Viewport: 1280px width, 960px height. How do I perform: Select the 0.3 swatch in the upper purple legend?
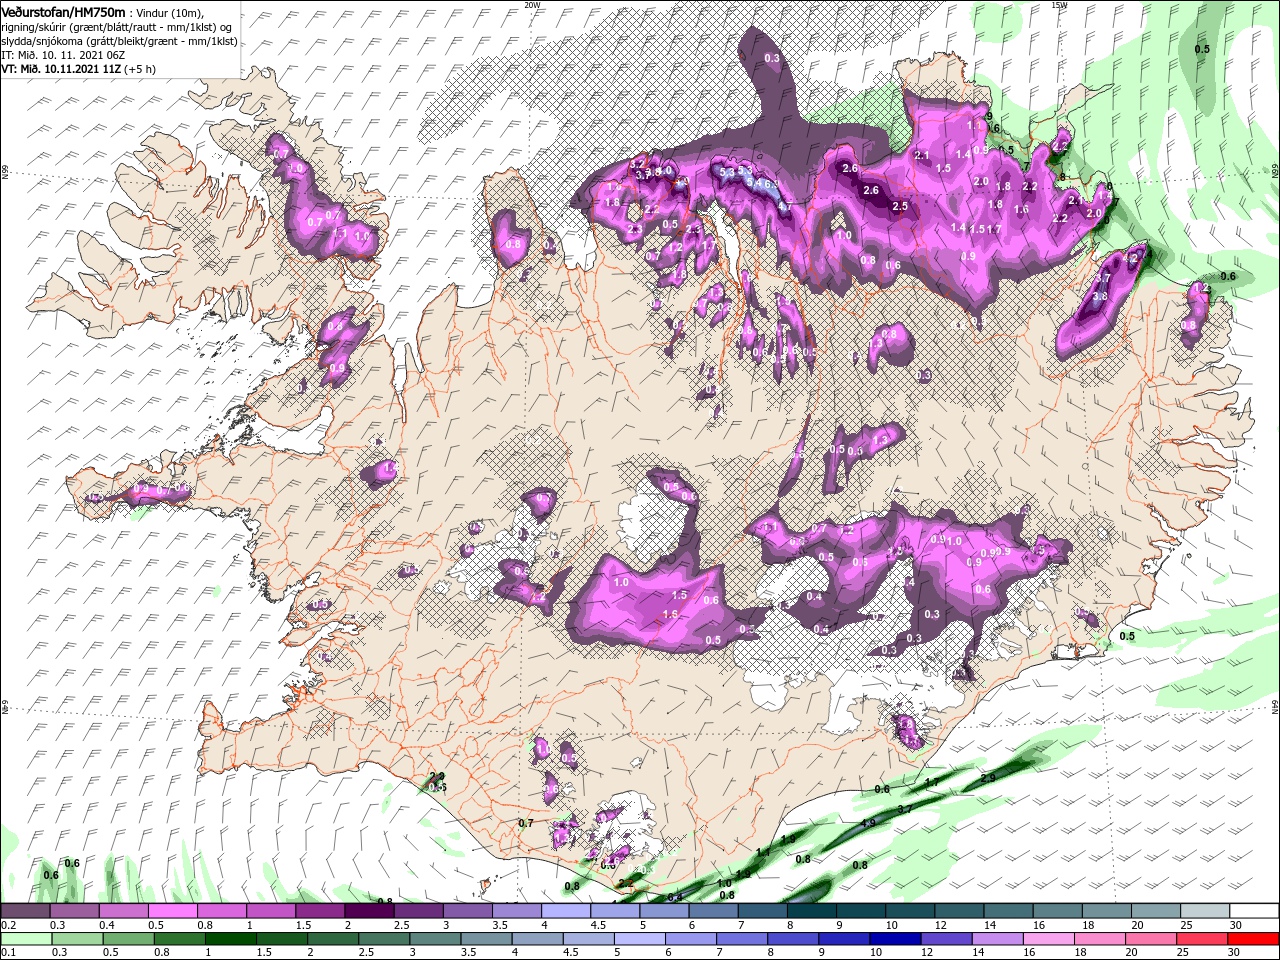pos(74,911)
